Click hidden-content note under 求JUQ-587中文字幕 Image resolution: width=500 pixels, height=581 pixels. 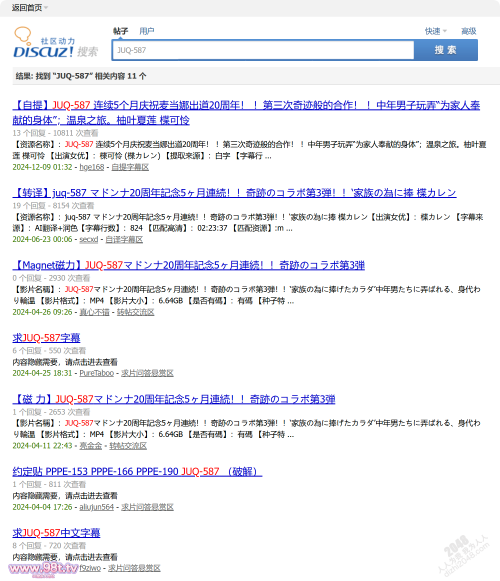(65, 557)
